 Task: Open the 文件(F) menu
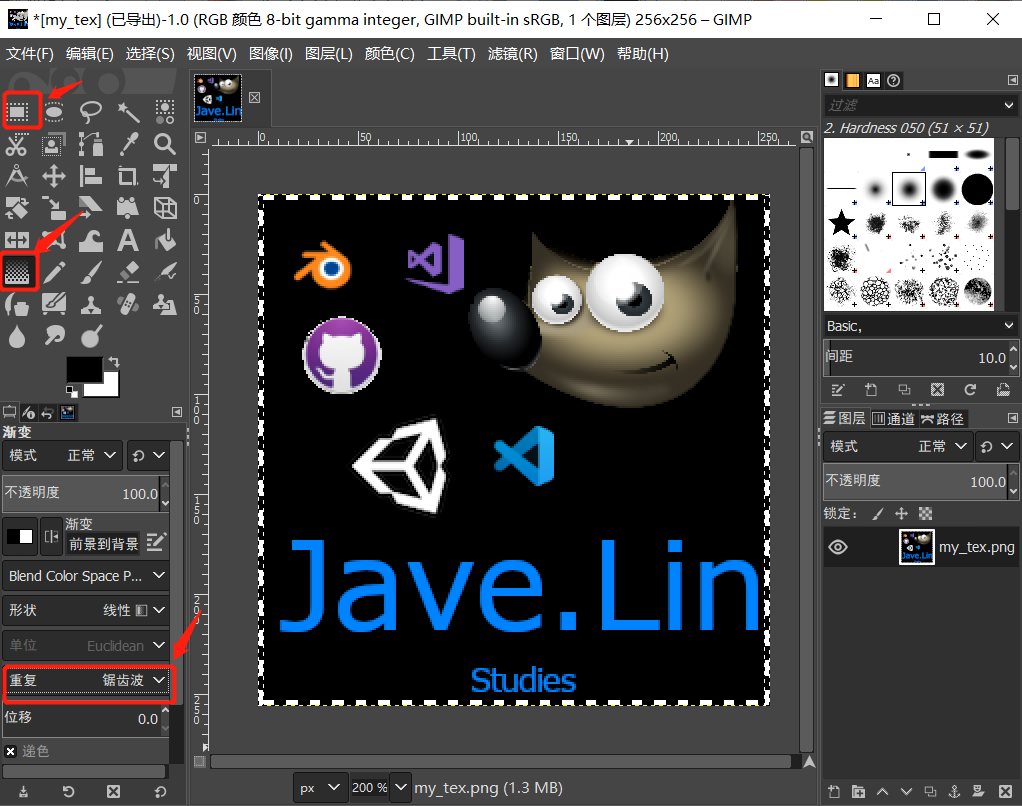(x=30, y=54)
